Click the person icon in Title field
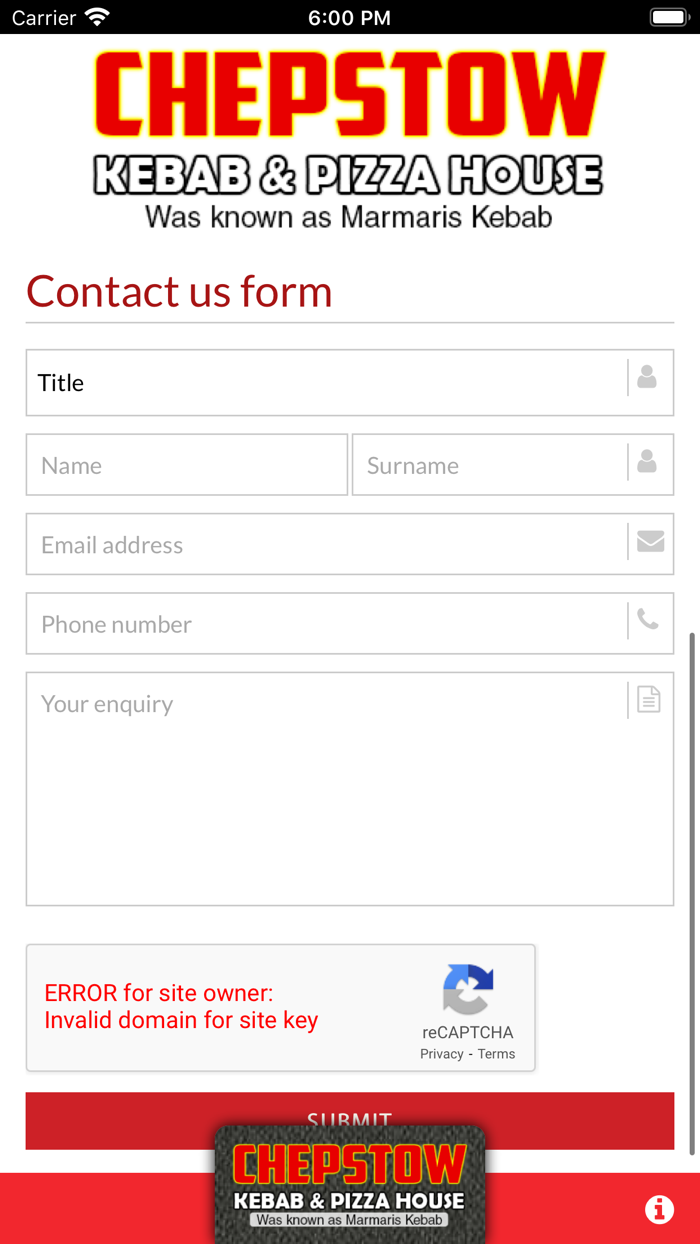This screenshot has height=1244, width=700. pyautogui.click(x=647, y=377)
